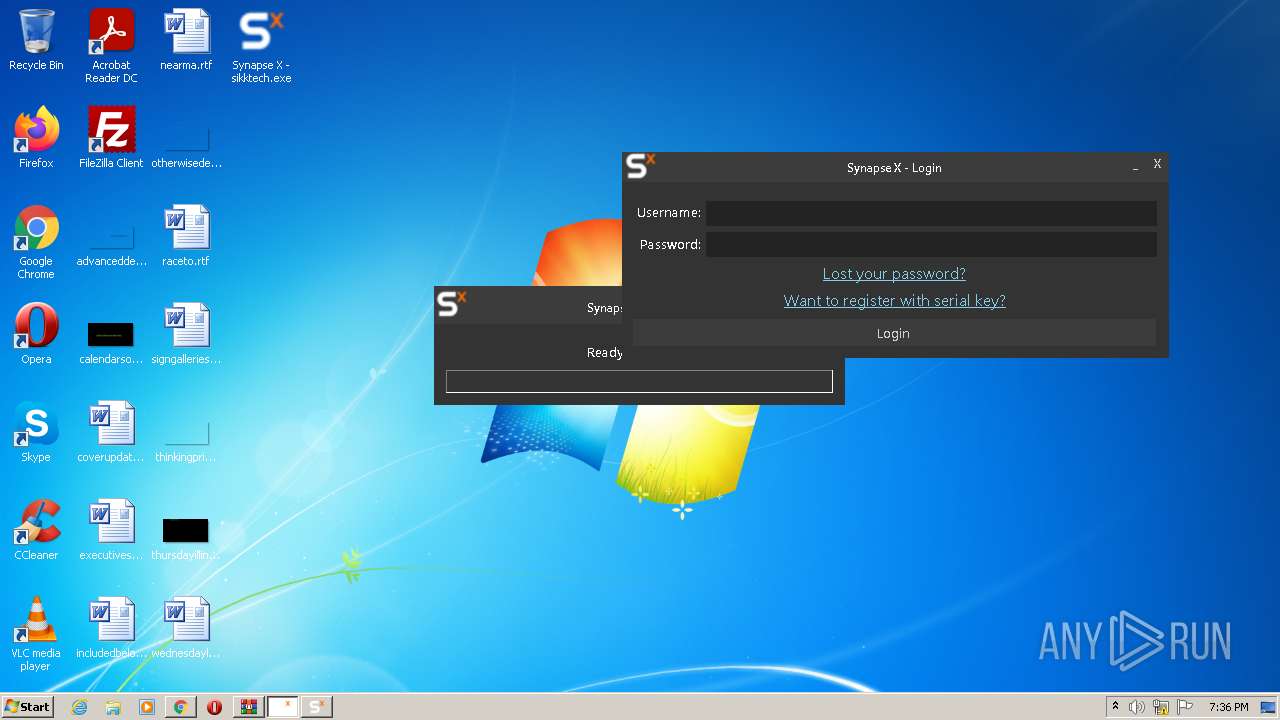Select the Synapse X - sikktech.exe desktop icon
The width and height of the screenshot is (1280, 720).
(261, 46)
